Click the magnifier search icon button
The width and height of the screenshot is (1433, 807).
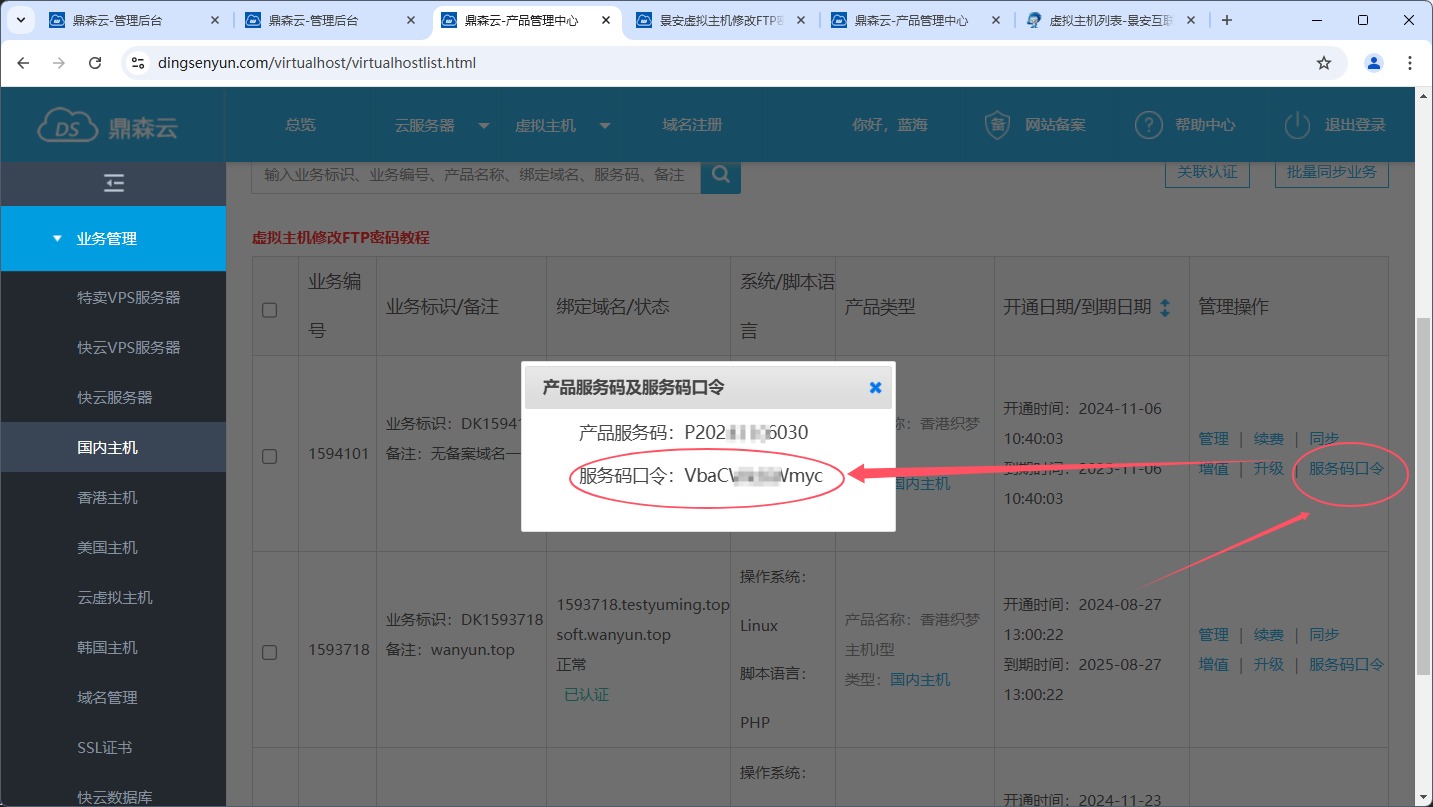click(x=720, y=175)
